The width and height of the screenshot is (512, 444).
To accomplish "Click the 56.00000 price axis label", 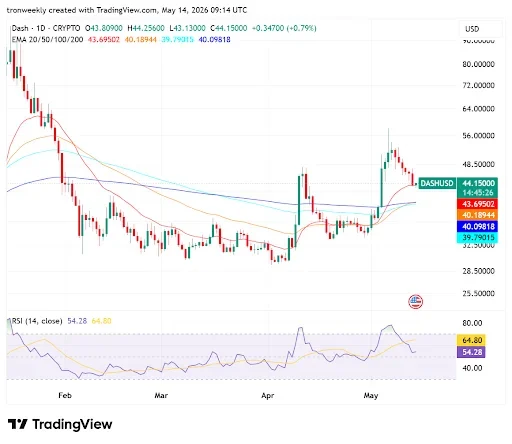I will (478, 136).
